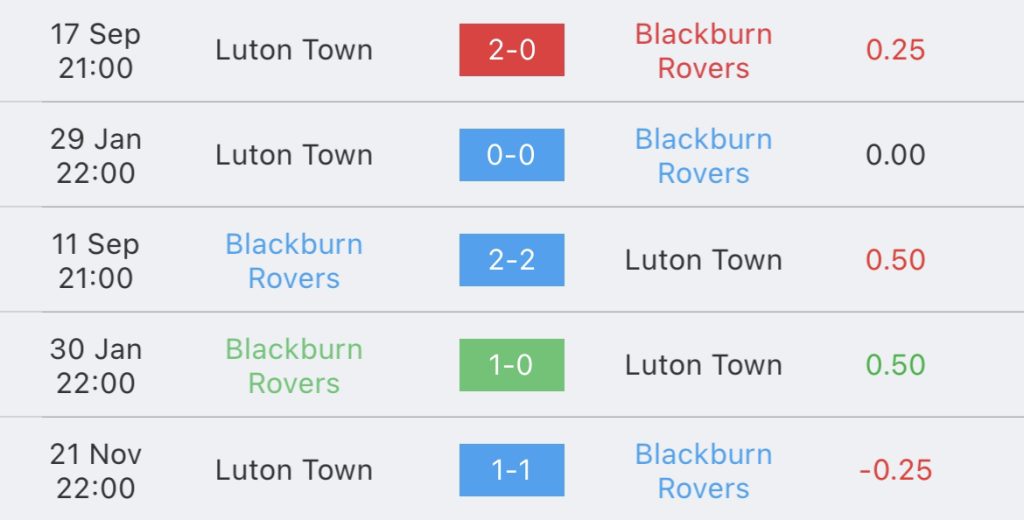
Task: Click the red 0.25 handicap value
Action: (x=895, y=50)
